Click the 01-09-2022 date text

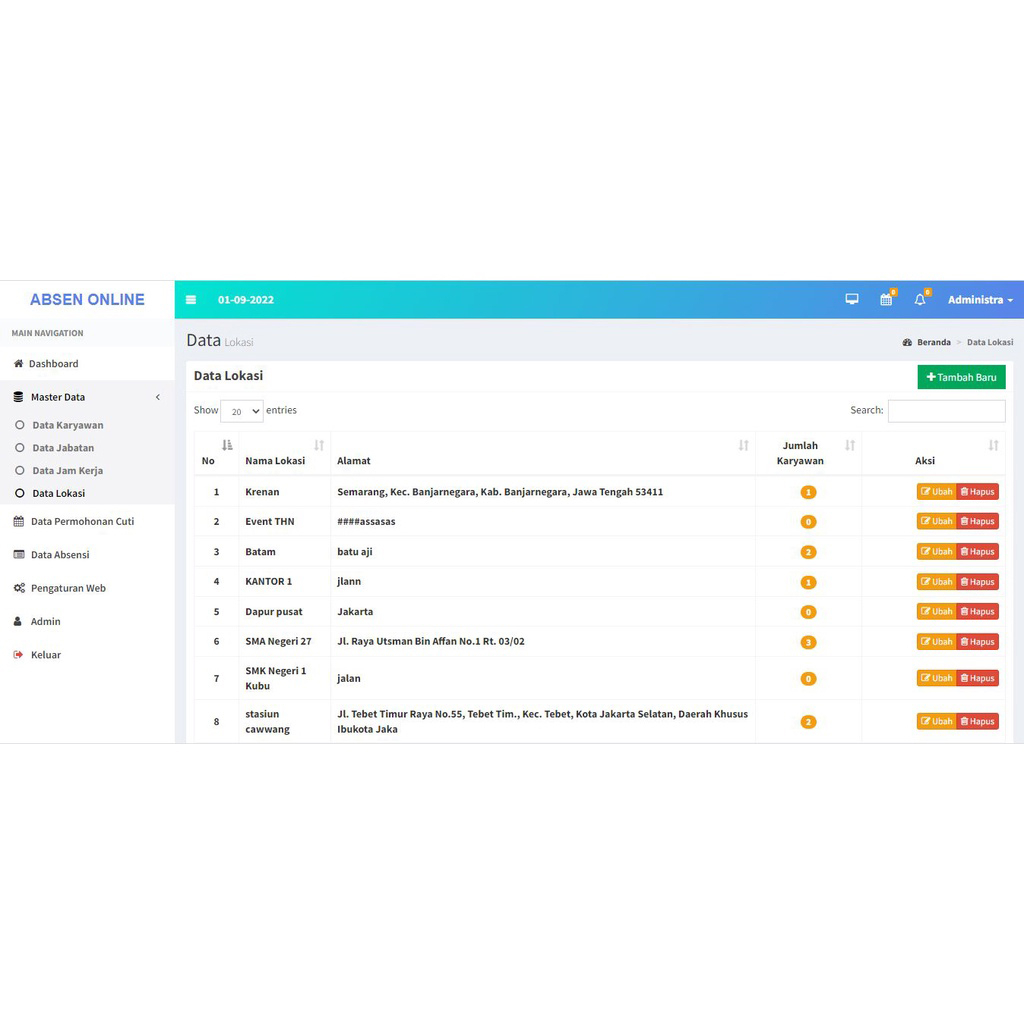[246, 300]
